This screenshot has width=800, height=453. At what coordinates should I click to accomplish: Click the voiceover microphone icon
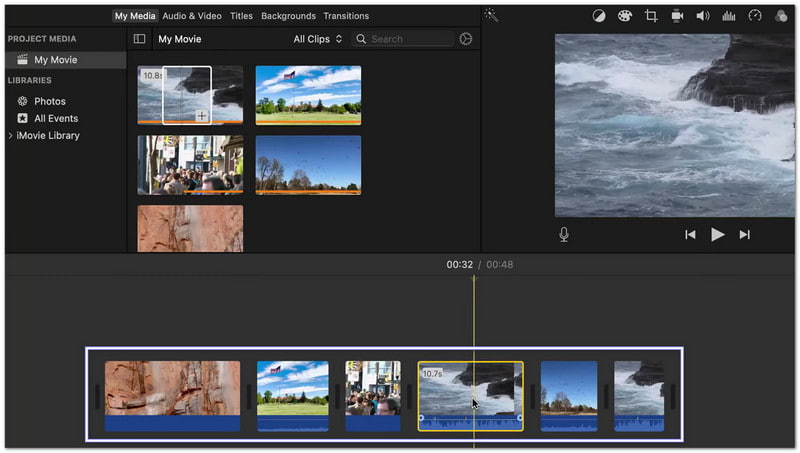[564, 234]
